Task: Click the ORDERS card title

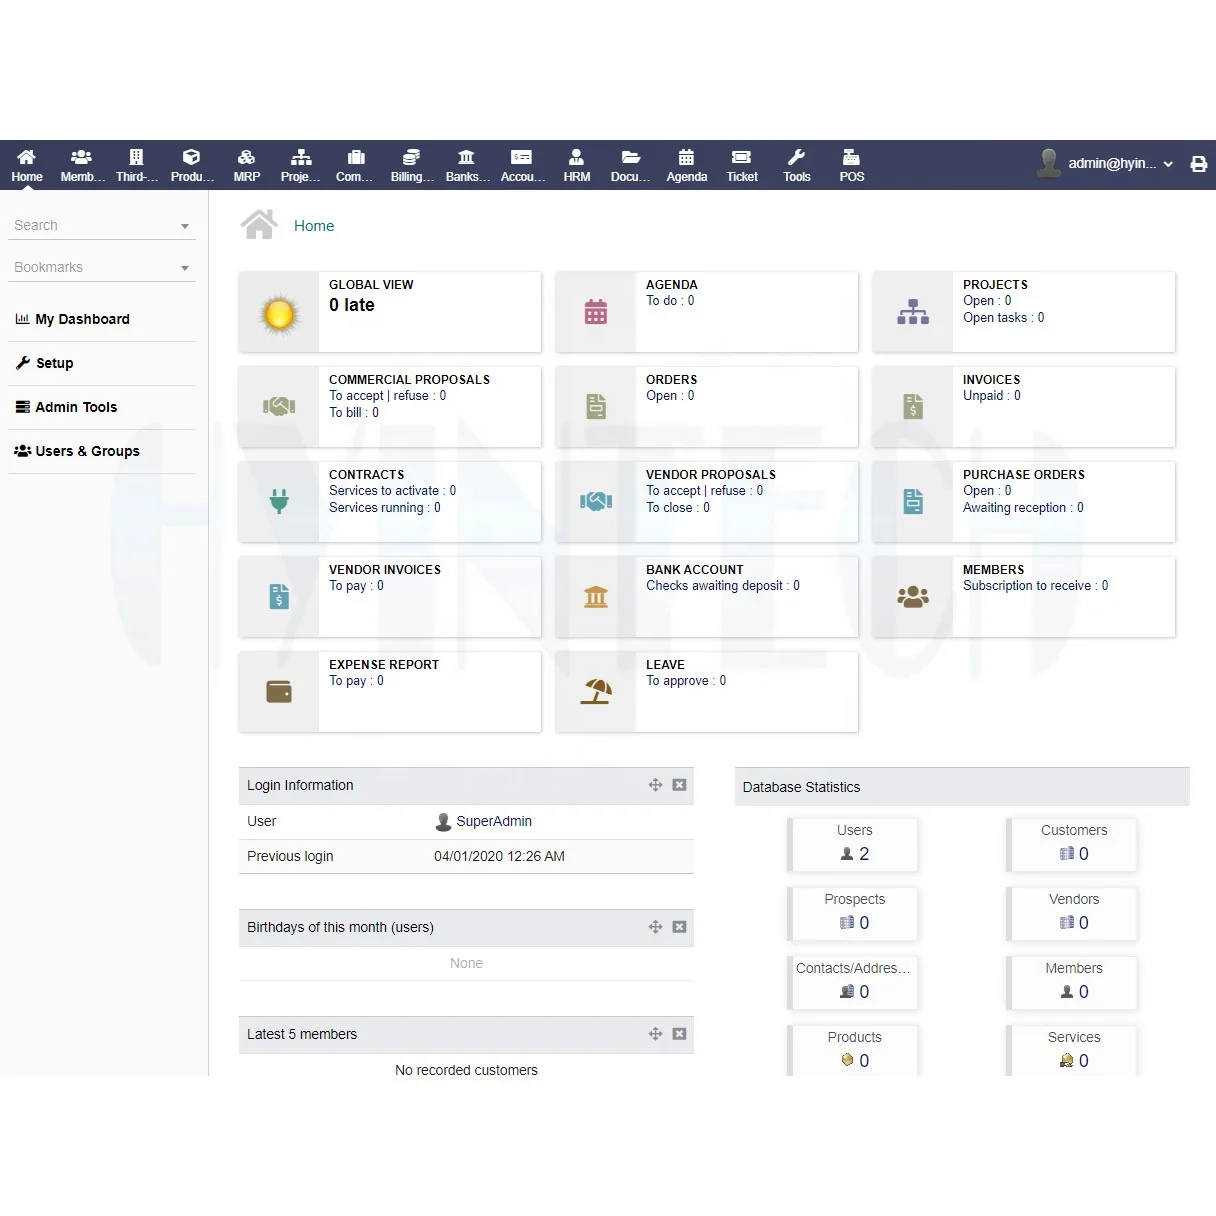Action: pos(672,380)
